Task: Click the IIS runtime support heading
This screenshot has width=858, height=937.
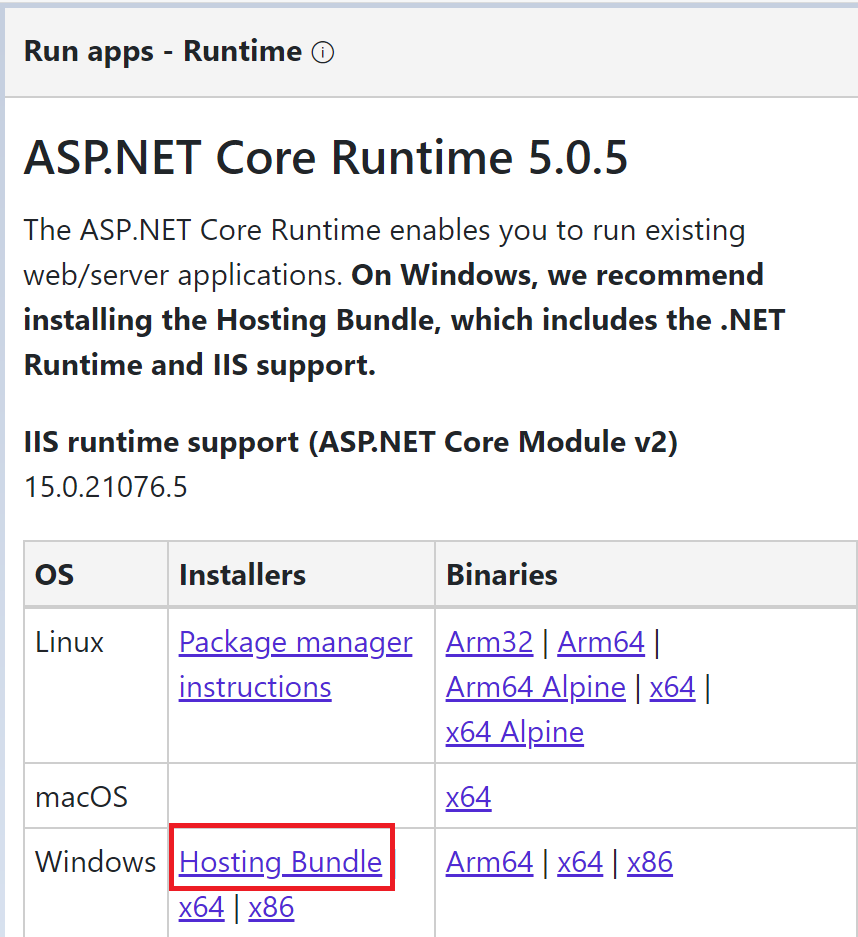Action: [350, 442]
